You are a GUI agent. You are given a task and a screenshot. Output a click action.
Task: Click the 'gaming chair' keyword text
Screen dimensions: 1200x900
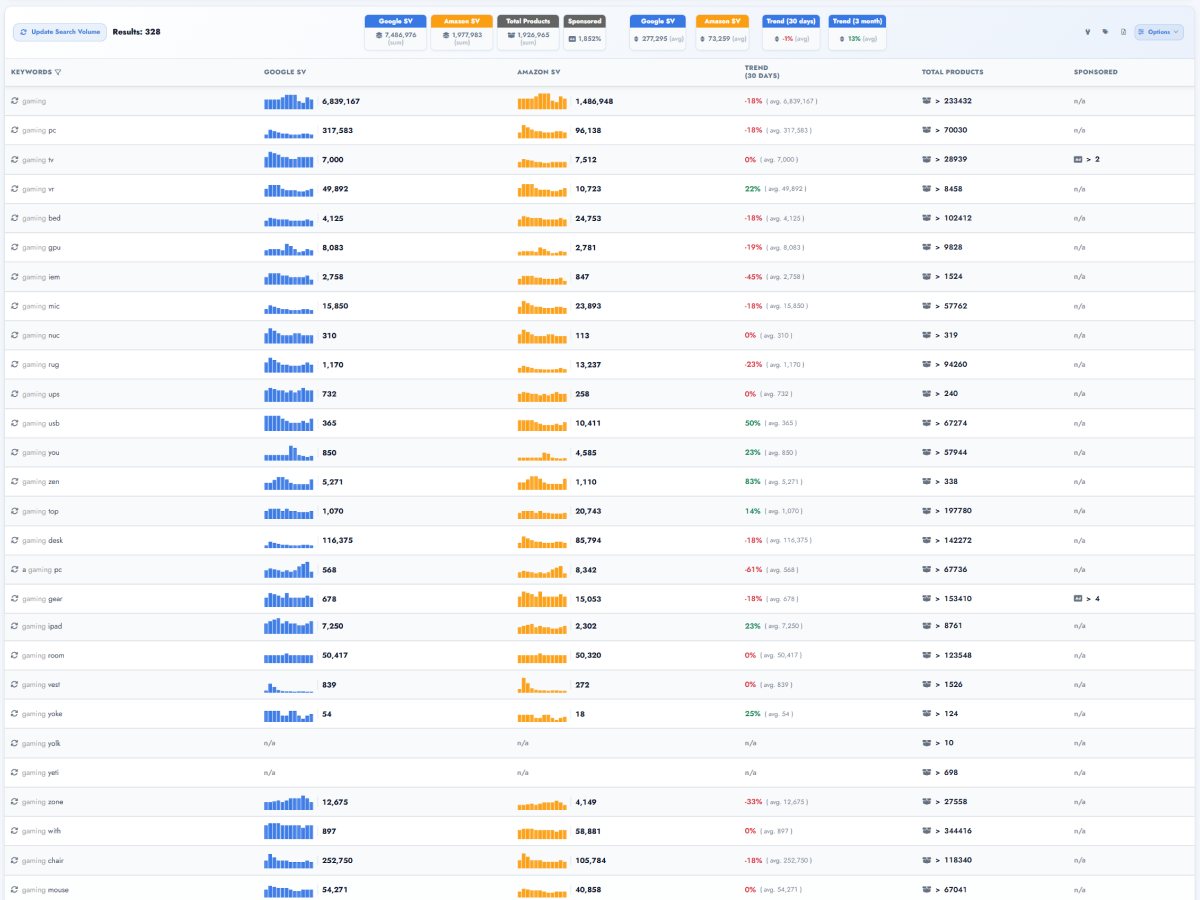coord(43,860)
